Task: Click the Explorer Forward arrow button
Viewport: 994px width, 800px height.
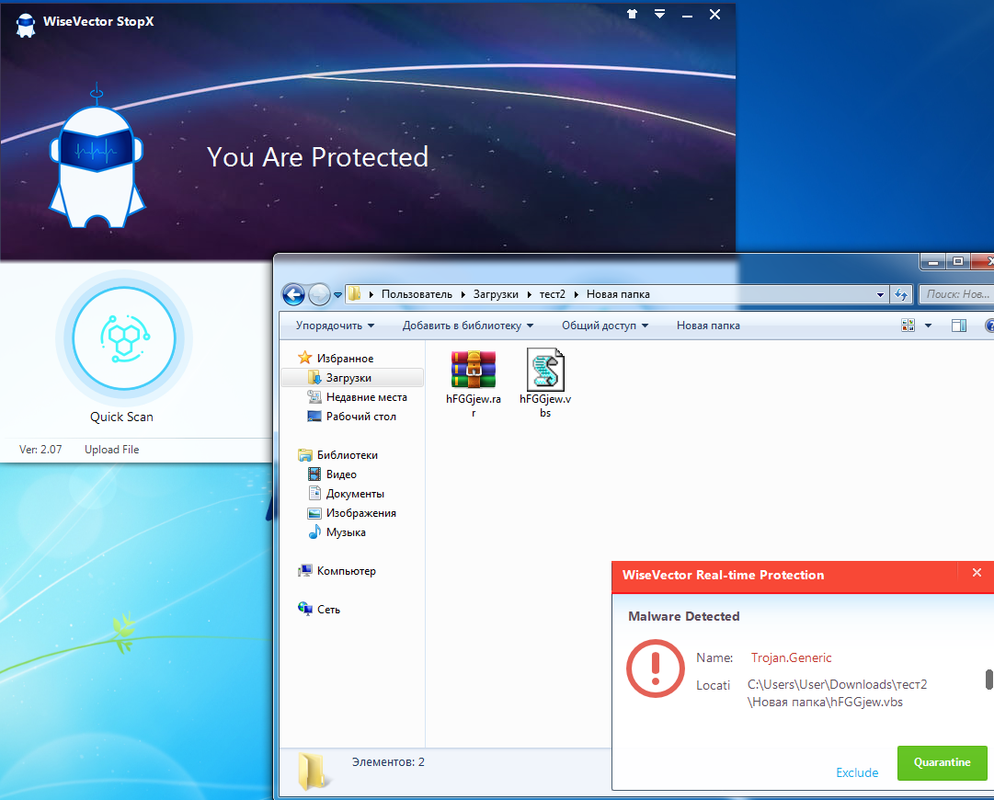Action: 320,294
